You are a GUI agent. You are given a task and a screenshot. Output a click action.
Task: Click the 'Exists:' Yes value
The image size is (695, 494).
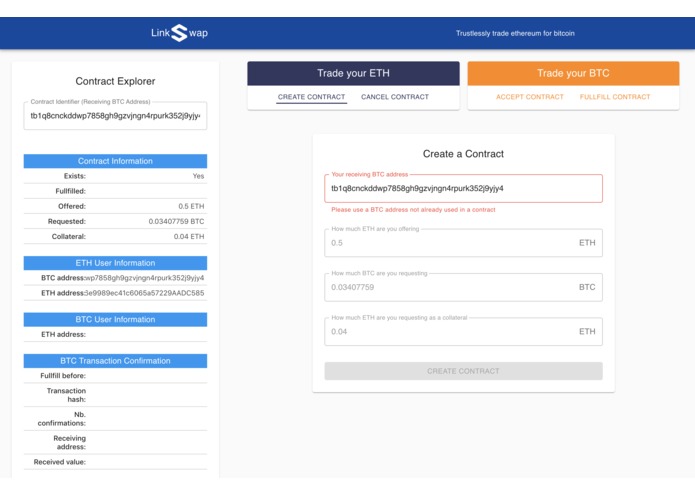[198, 176]
